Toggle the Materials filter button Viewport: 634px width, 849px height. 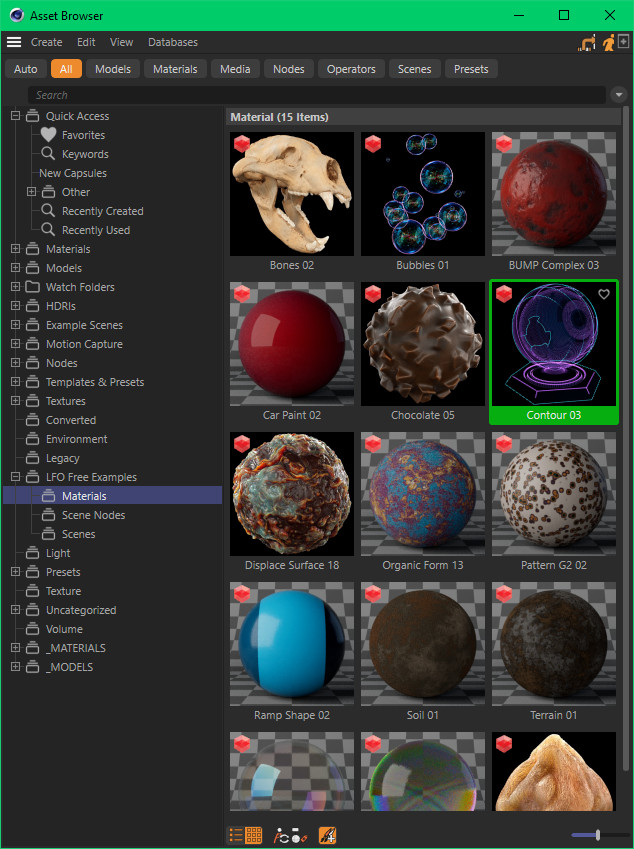pos(175,69)
